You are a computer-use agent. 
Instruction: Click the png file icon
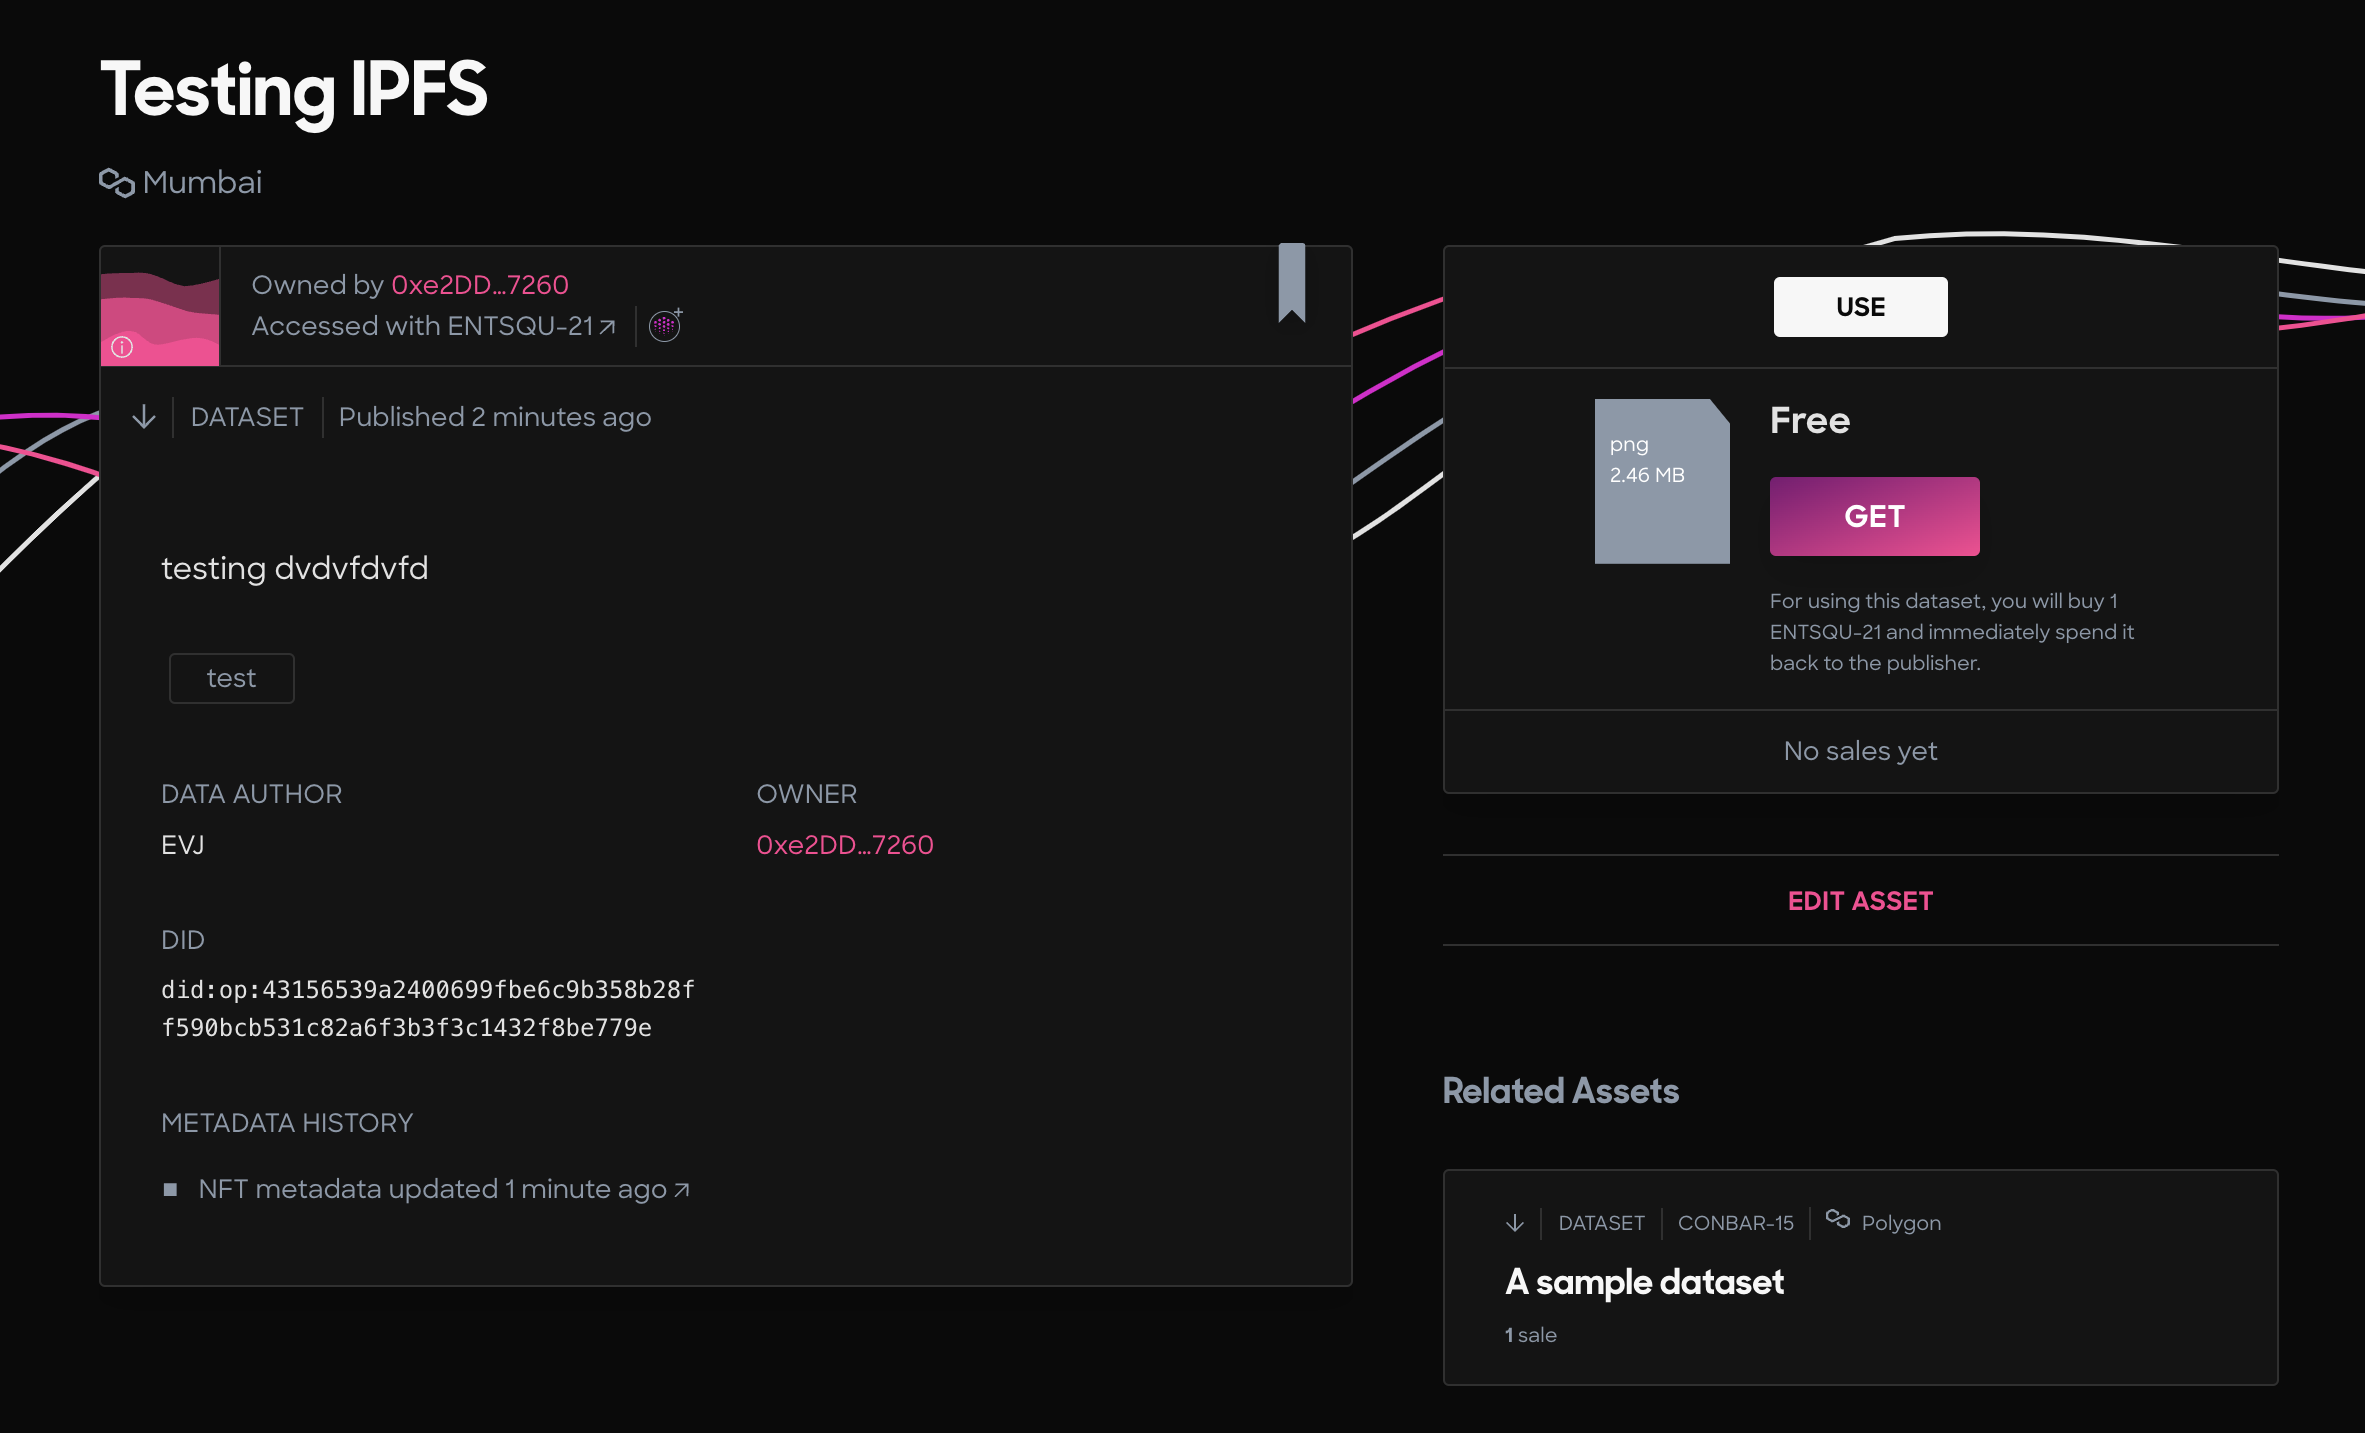[x=1661, y=481]
